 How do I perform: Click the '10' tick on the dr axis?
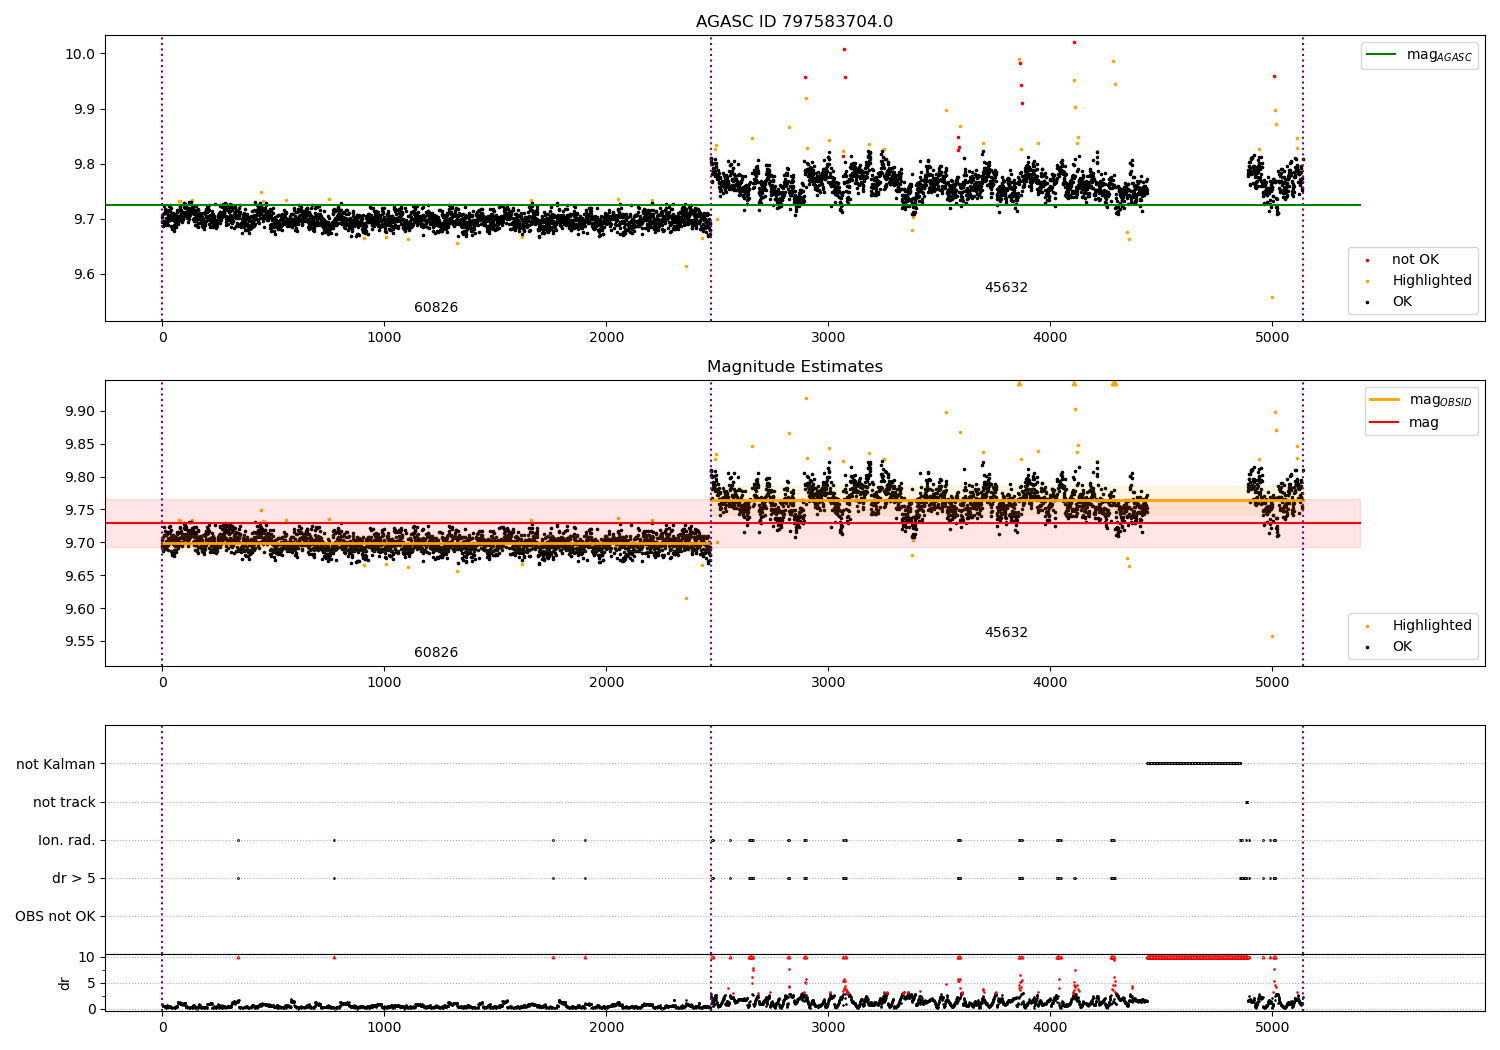pos(88,957)
